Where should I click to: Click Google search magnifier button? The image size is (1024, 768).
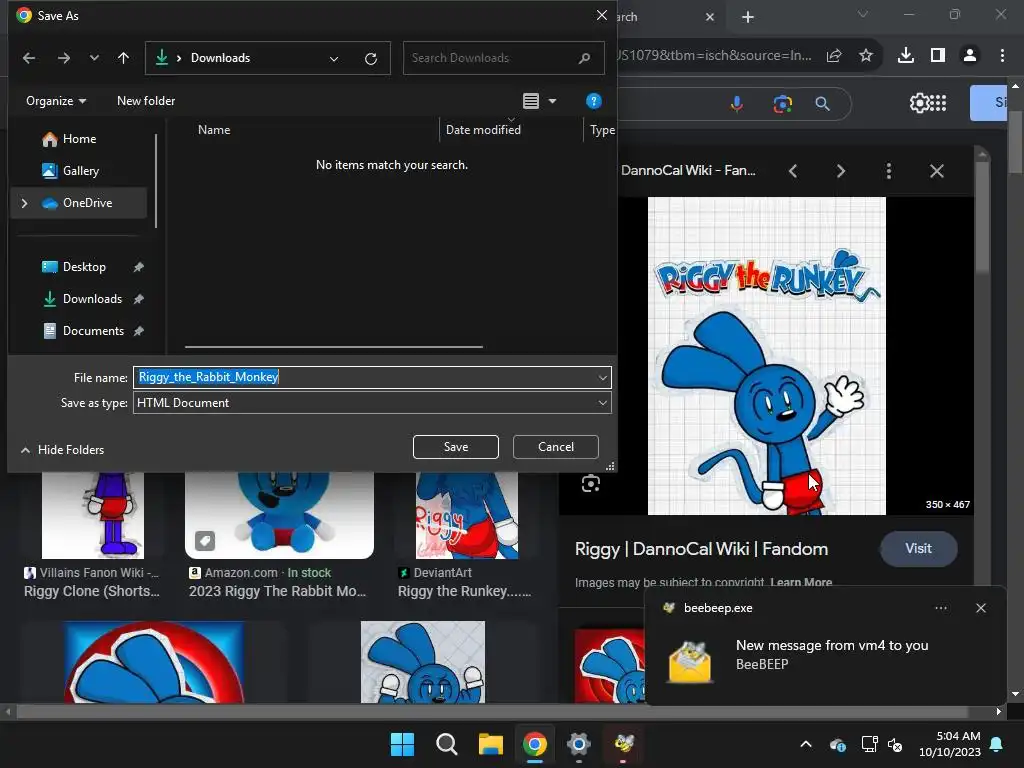(x=823, y=103)
